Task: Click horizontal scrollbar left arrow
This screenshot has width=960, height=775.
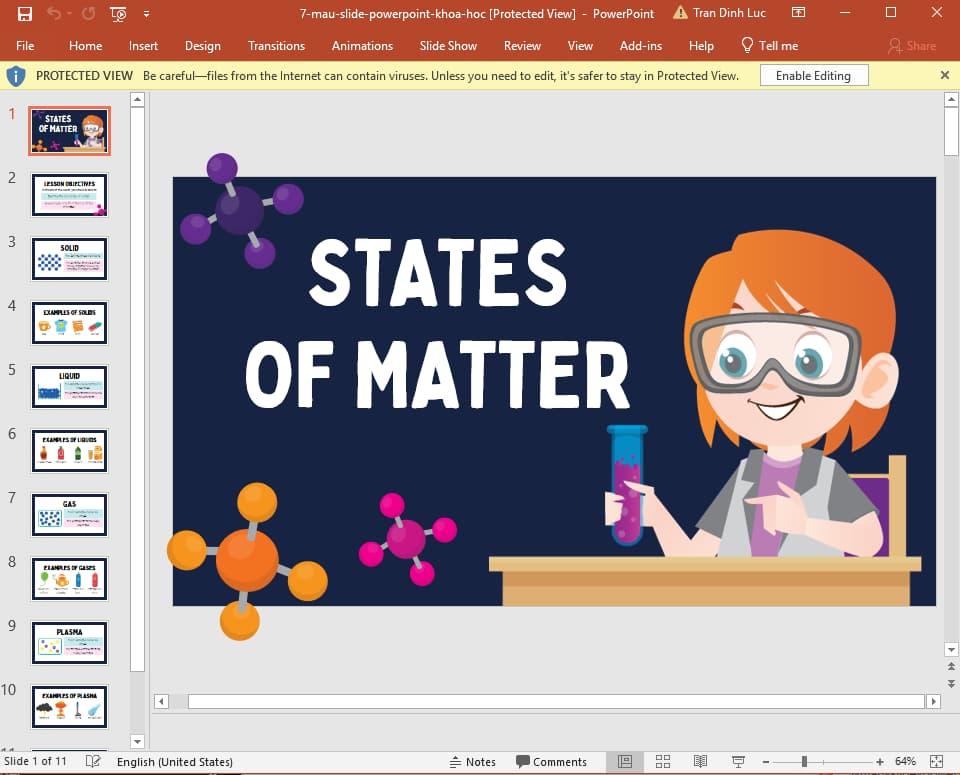Action: pyautogui.click(x=161, y=702)
